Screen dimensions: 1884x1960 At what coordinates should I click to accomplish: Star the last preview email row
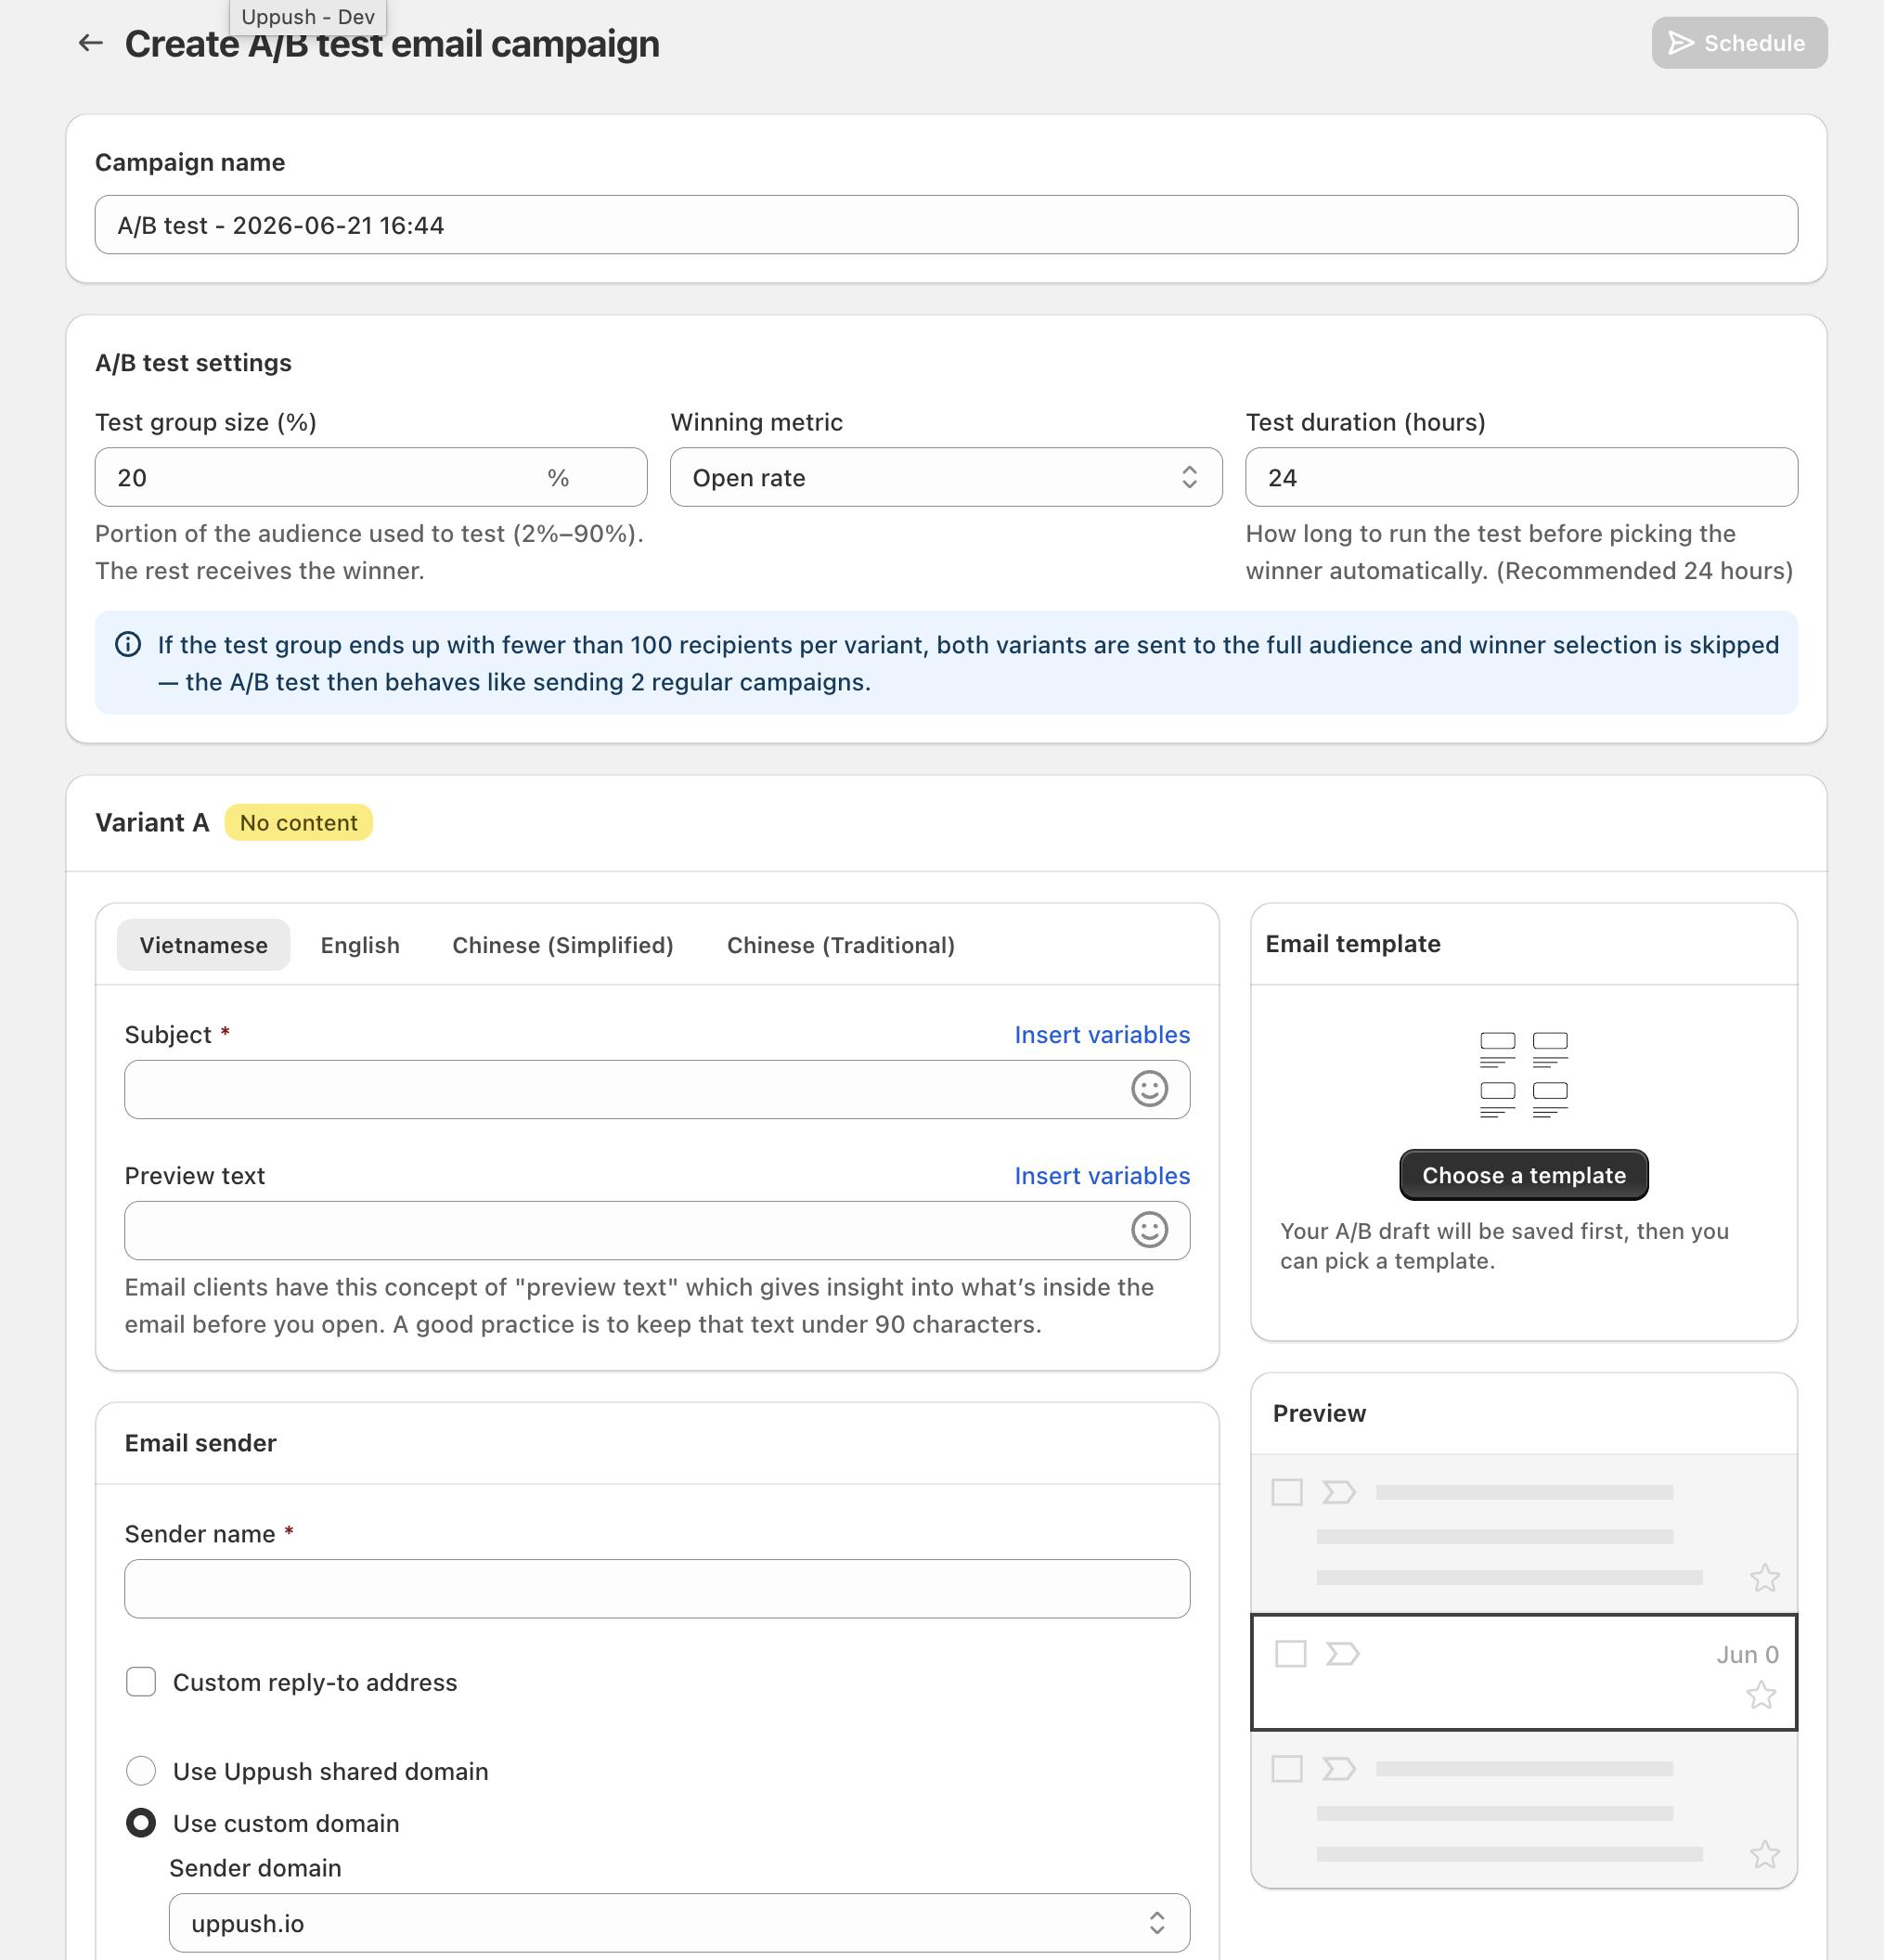[x=1765, y=1855]
